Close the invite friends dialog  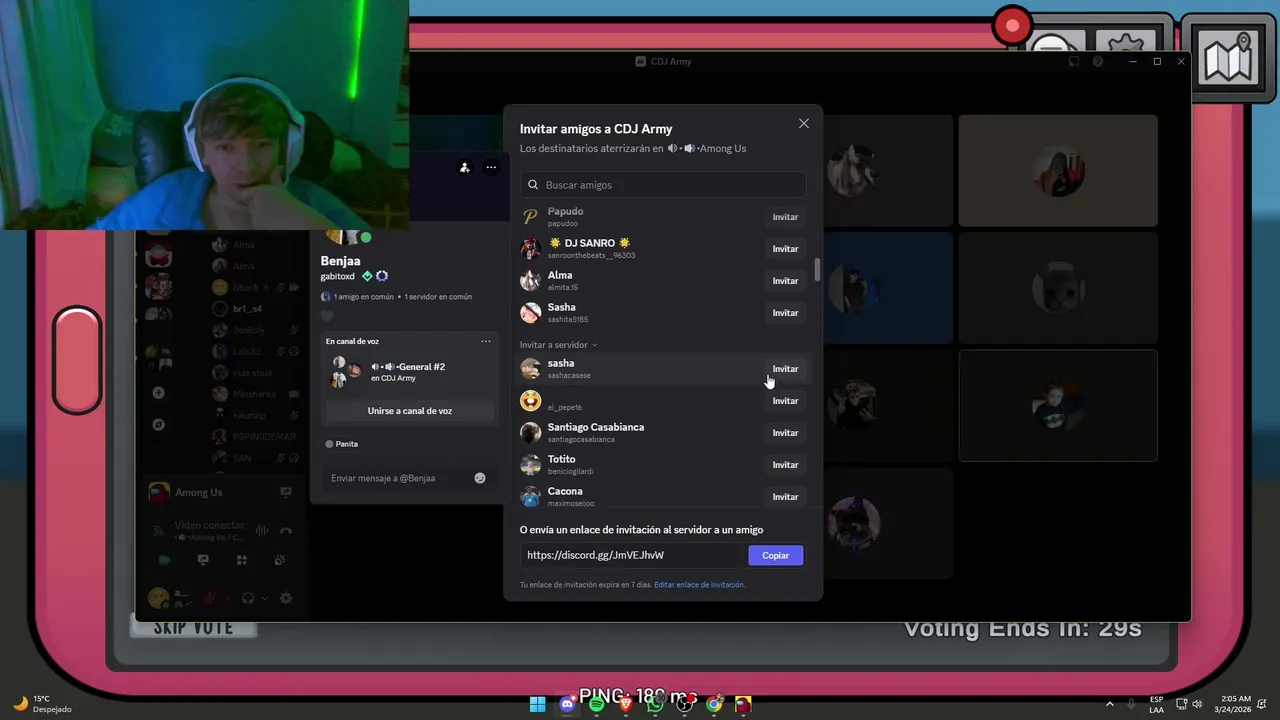(x=803, y=124)
